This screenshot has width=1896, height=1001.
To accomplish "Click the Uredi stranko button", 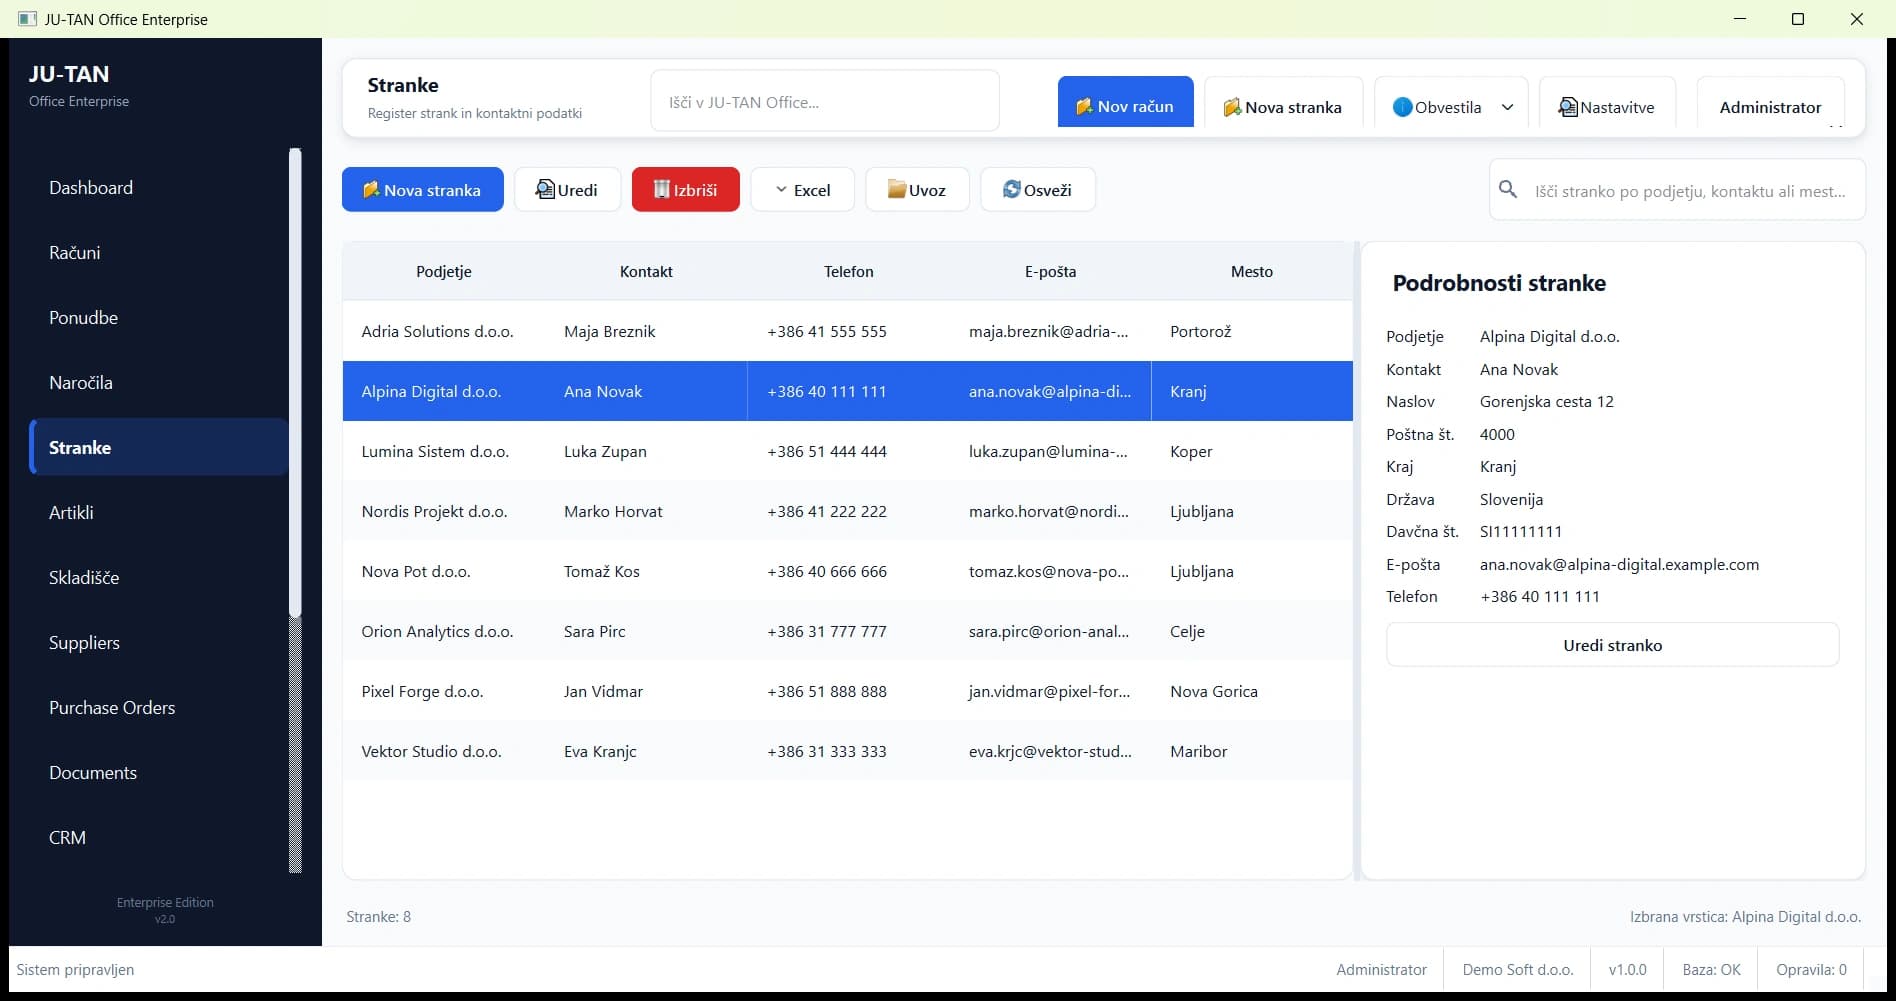I will coord(1612,645).
